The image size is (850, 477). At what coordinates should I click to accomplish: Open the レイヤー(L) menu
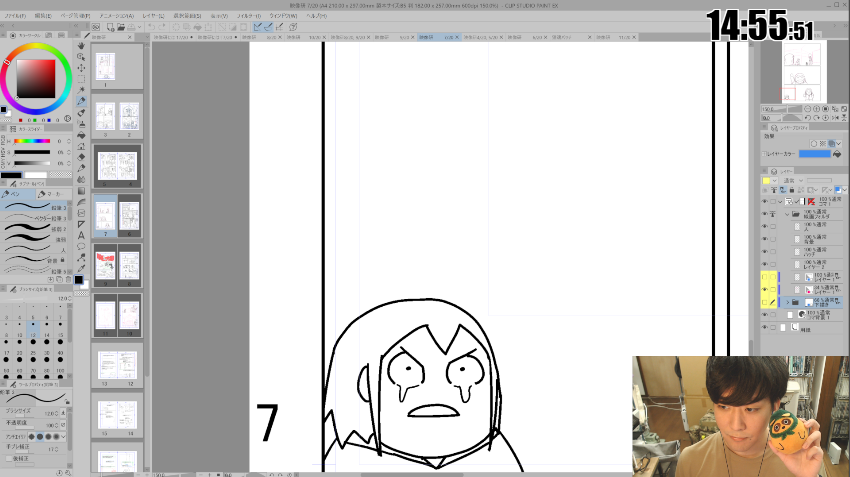(x=153, y=16)
